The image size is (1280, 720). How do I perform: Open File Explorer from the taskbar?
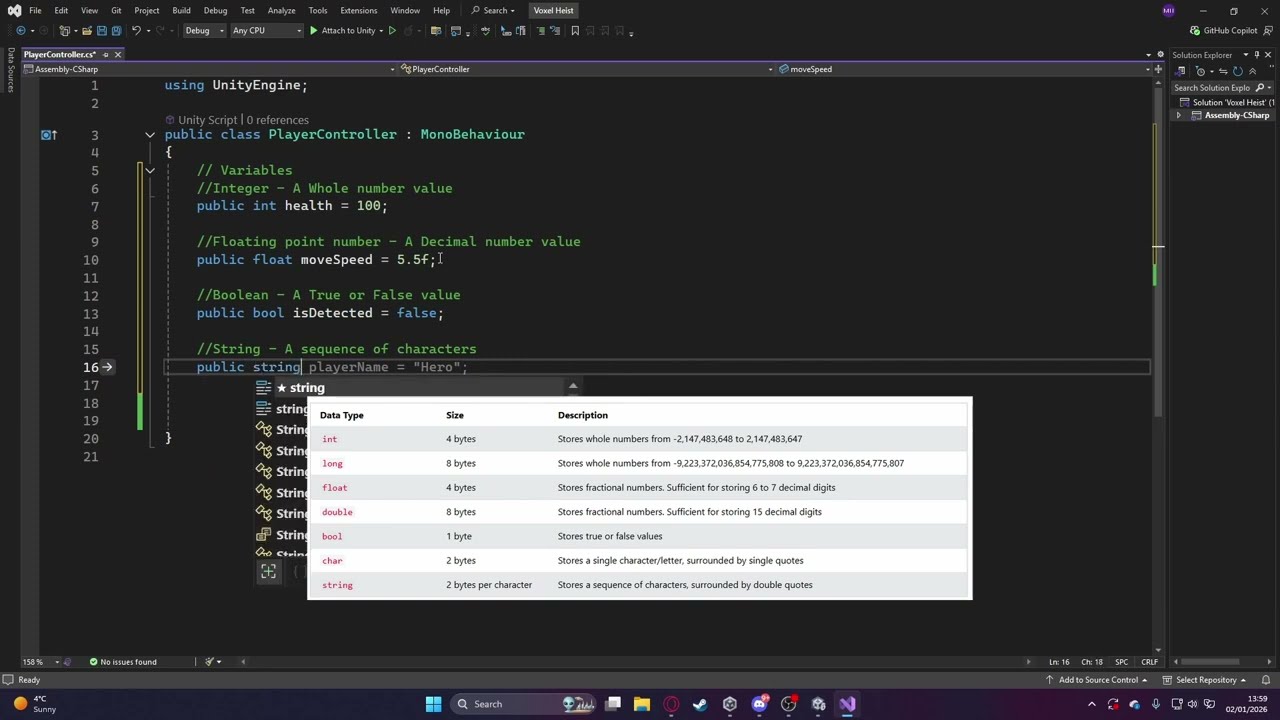click(642, 704)
